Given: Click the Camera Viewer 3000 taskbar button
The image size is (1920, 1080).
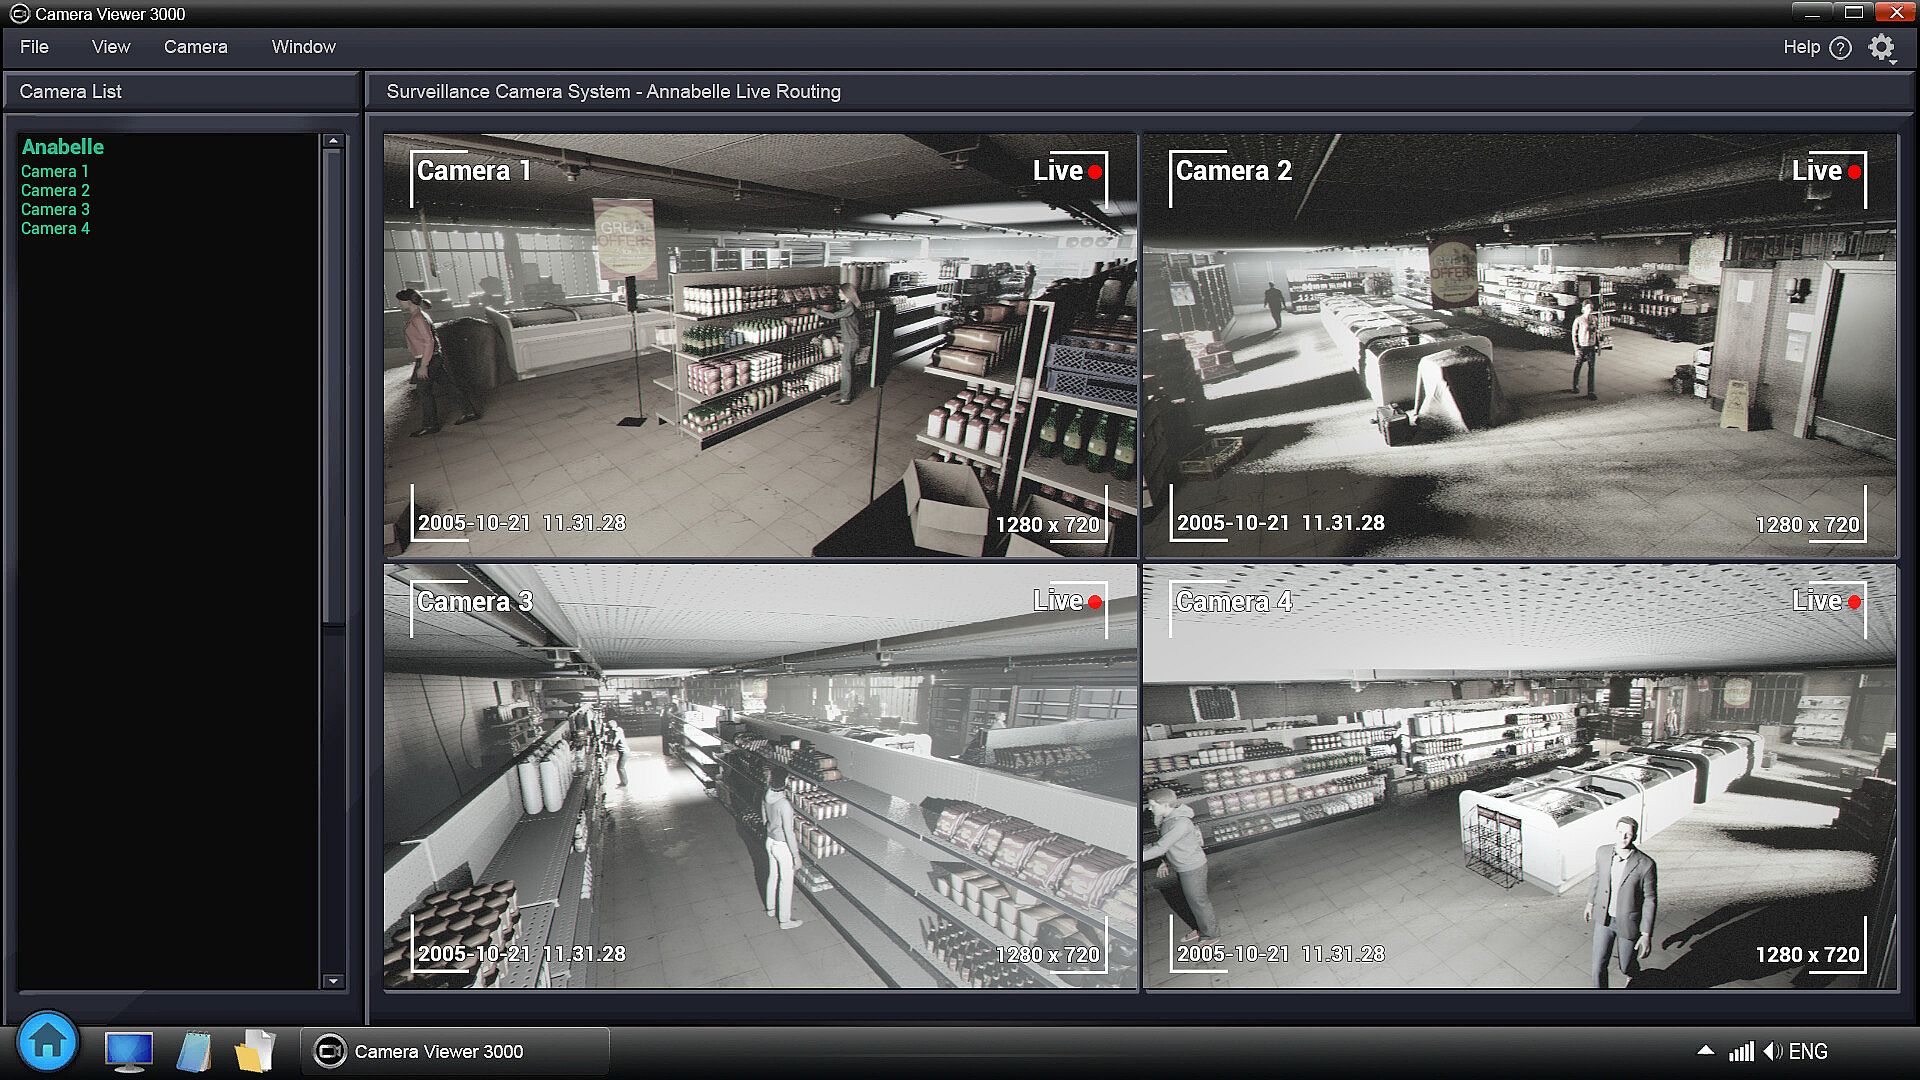Looking at the screenshot, I should [455, 1051].
